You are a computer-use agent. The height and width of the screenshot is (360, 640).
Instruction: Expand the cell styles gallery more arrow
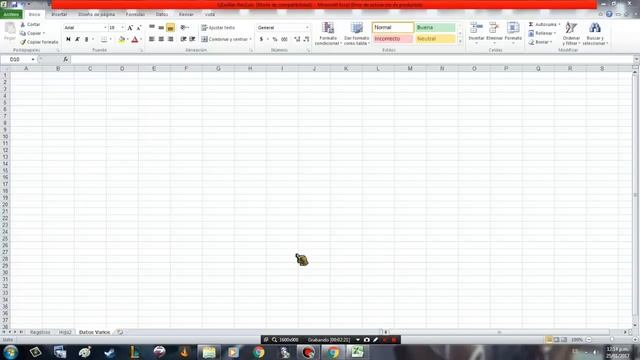click(460, 41)
